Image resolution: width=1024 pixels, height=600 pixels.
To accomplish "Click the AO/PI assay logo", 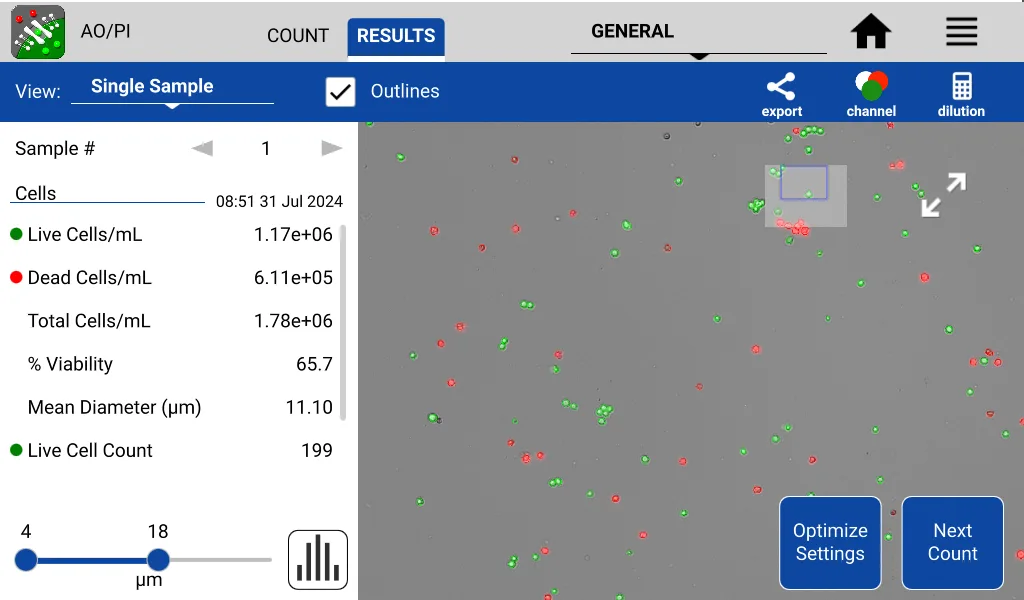I will tap(36, 31).
